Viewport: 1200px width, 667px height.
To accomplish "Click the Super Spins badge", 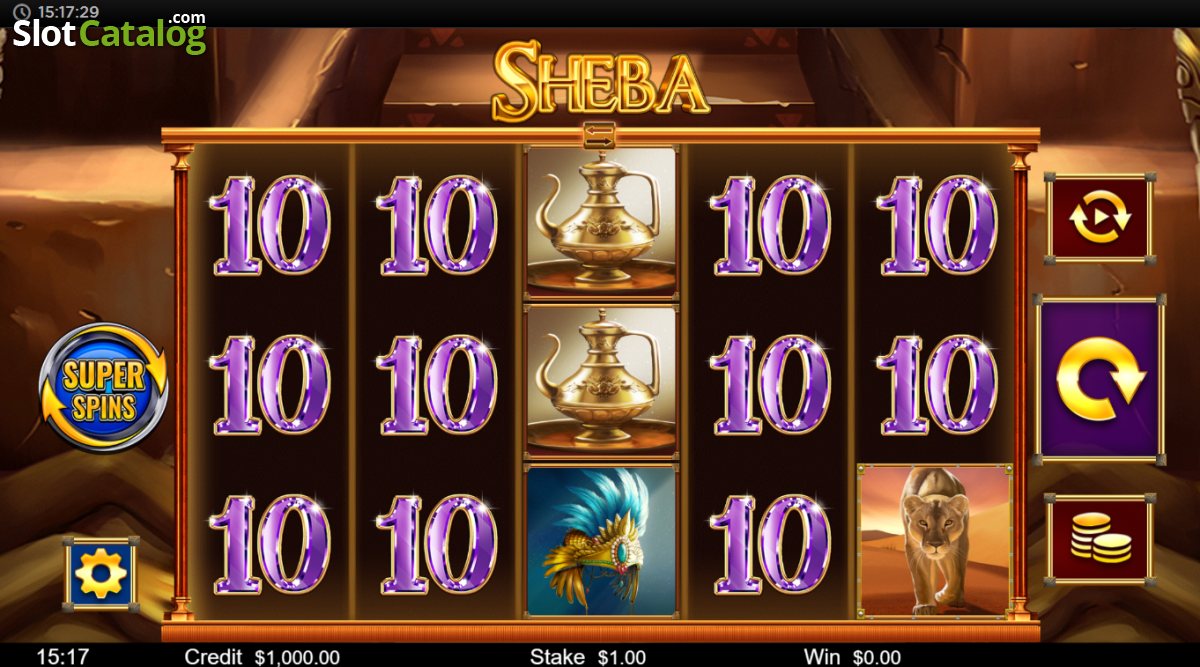I will point(103,388).
